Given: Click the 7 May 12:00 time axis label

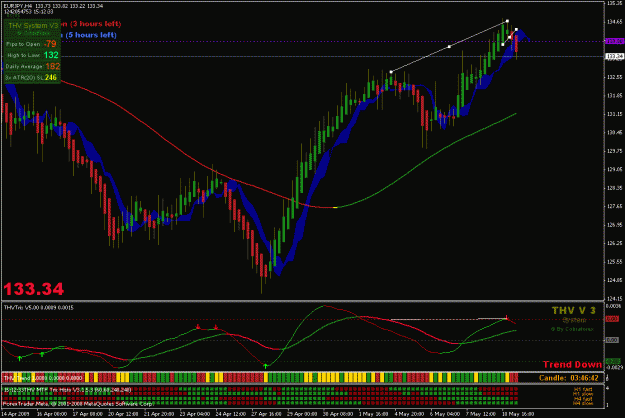Looking at the screenshot, I should 481,414.
